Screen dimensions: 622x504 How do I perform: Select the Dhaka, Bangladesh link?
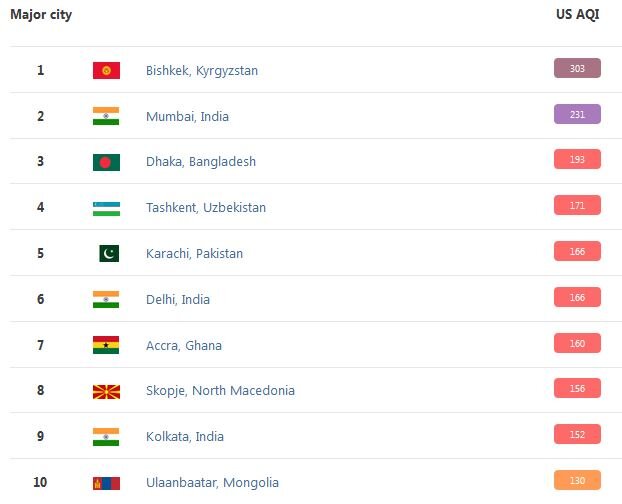pos(200,162)
